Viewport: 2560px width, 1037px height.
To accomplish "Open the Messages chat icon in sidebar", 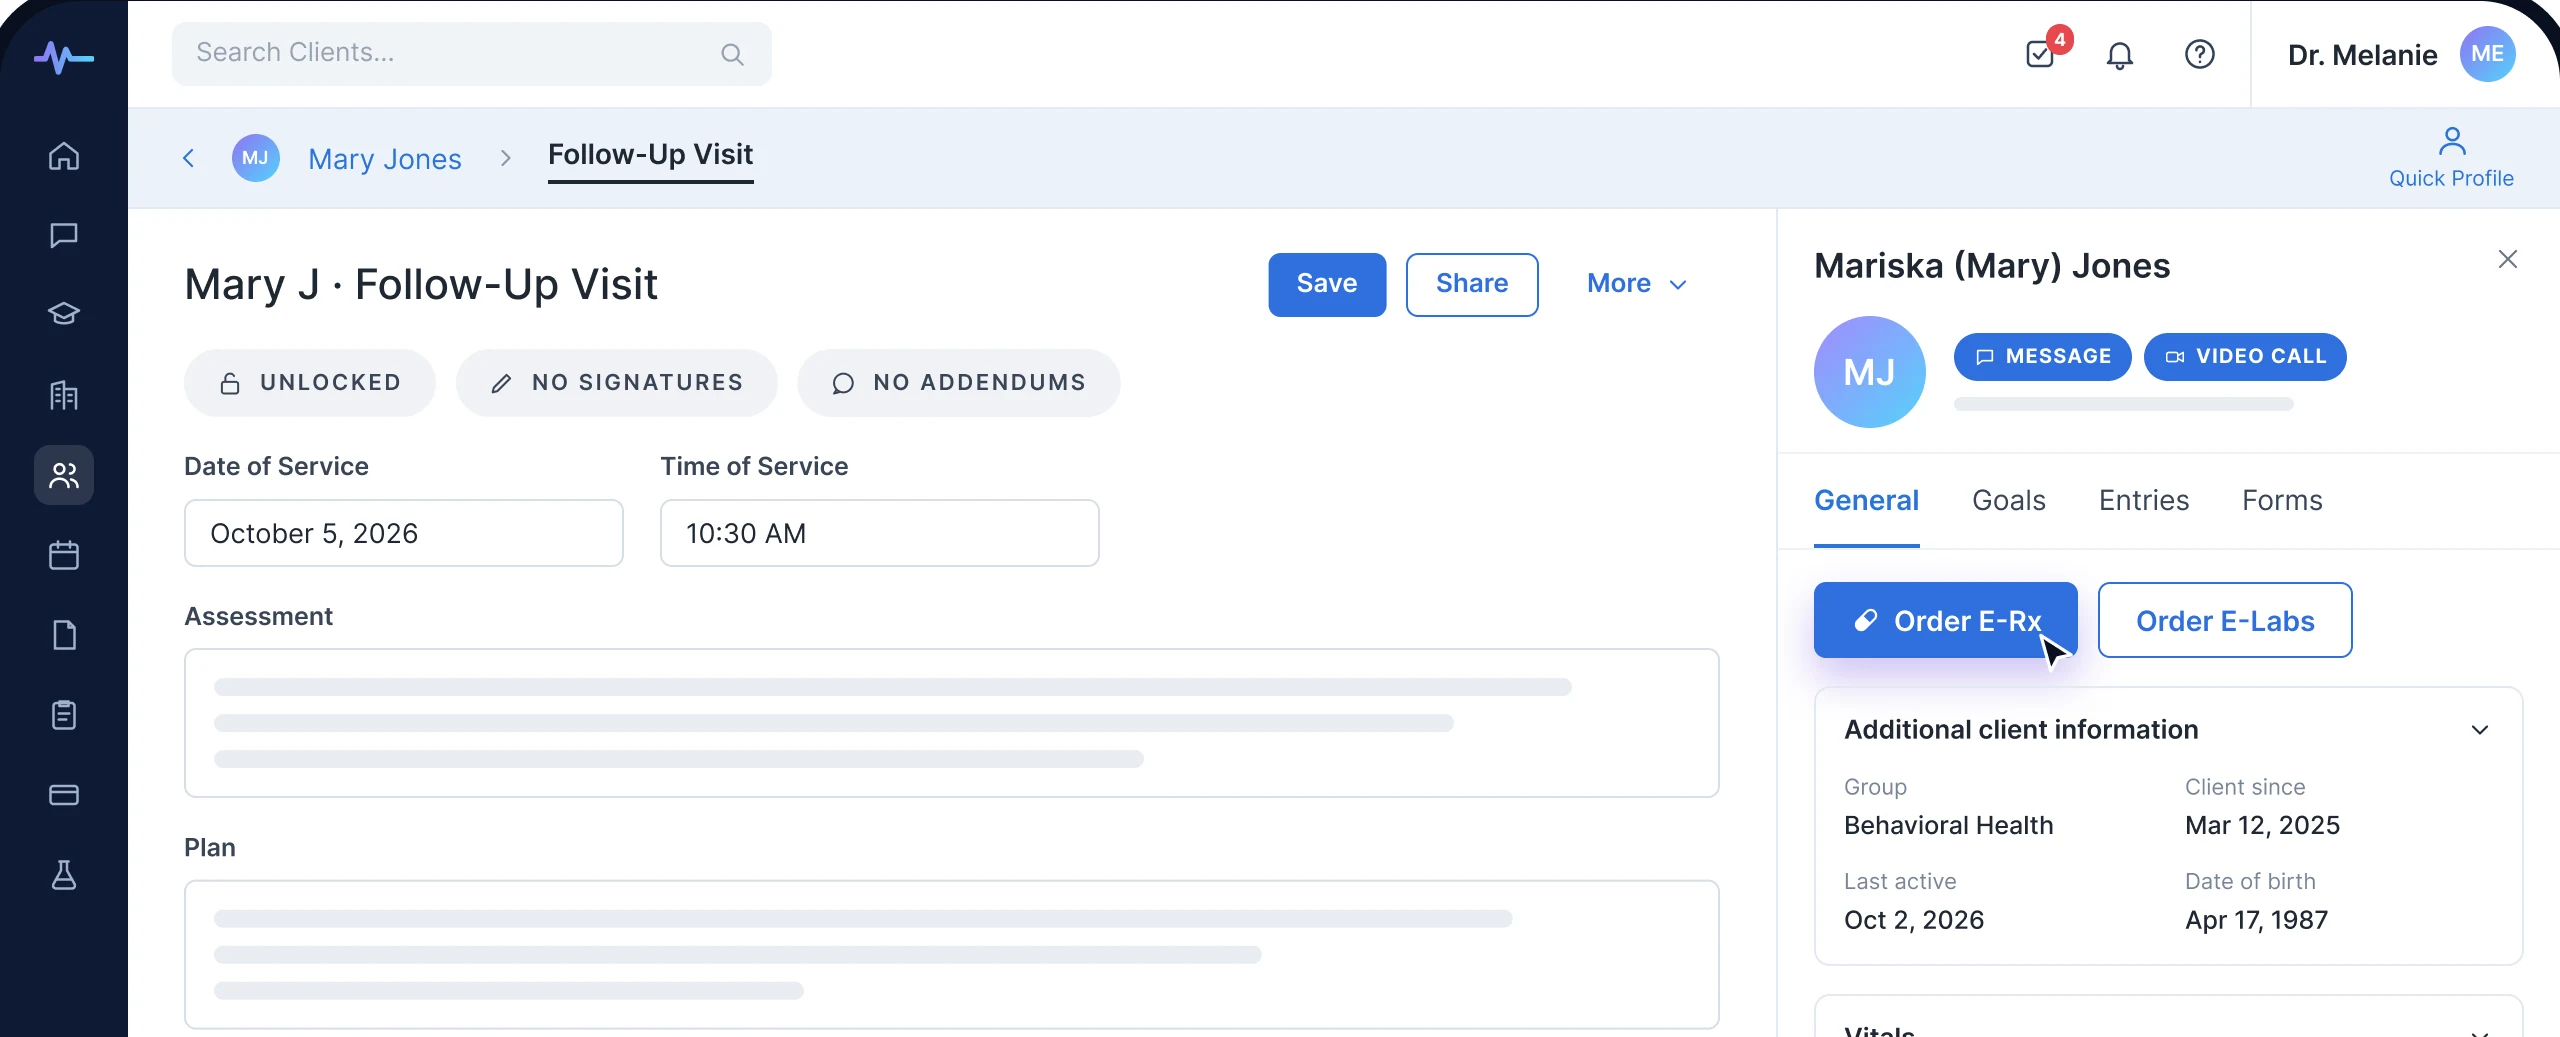I will (x=64, y=235).
